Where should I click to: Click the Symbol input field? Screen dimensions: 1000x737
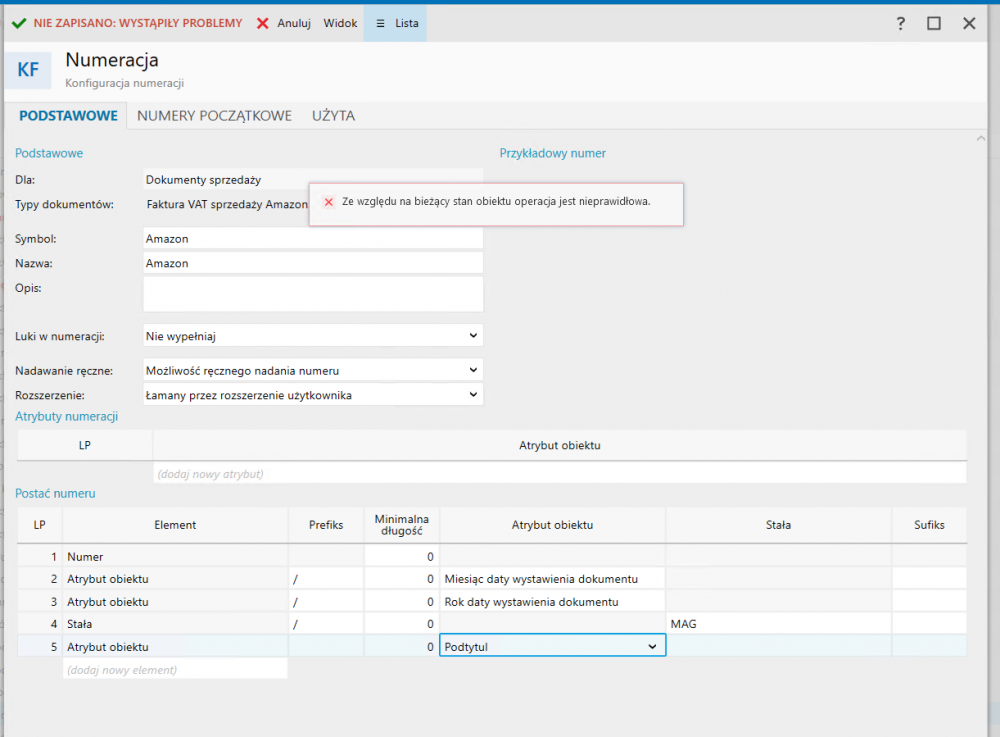click(x=313, y=239)
